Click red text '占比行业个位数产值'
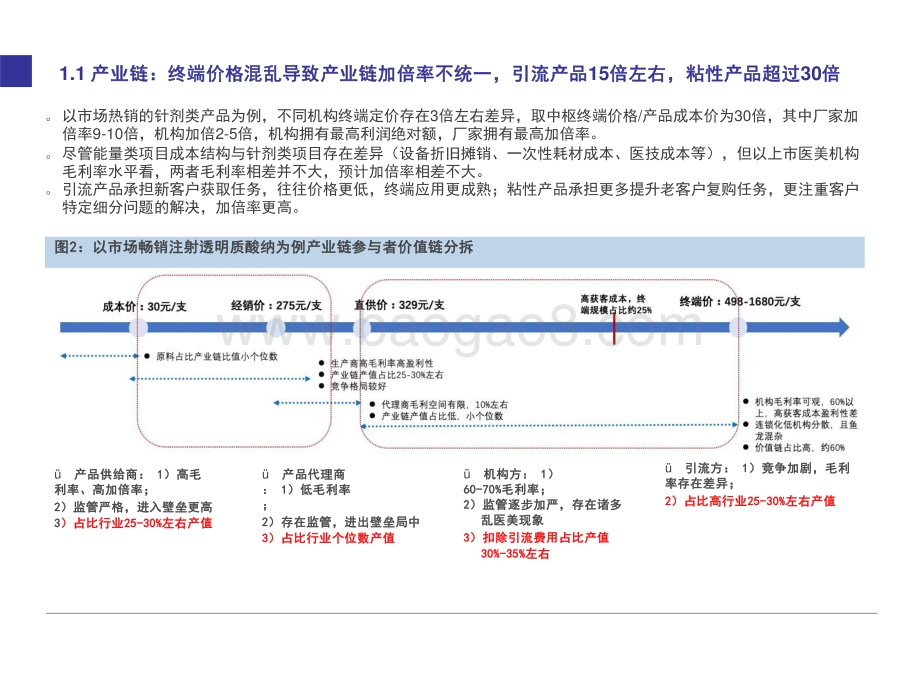The width and height of the screenshot is (920, 690). pyautogui.click(x=338, y=538)
